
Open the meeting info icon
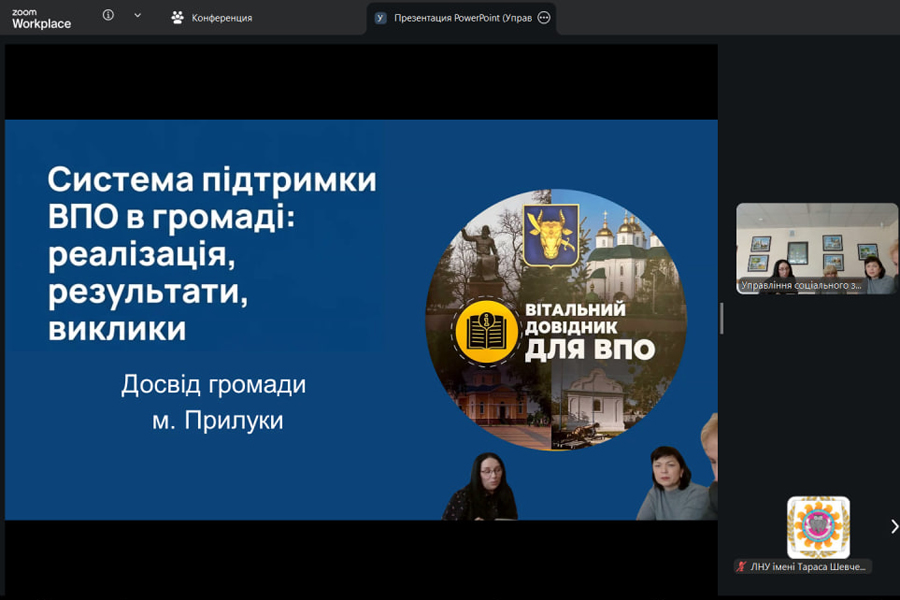coord(108,16)
